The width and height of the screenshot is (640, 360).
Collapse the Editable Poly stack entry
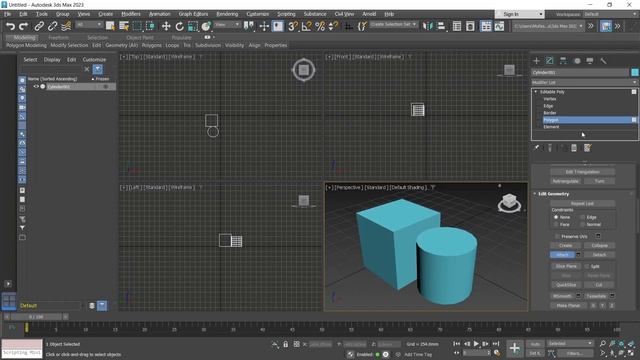tap(536, 92)
